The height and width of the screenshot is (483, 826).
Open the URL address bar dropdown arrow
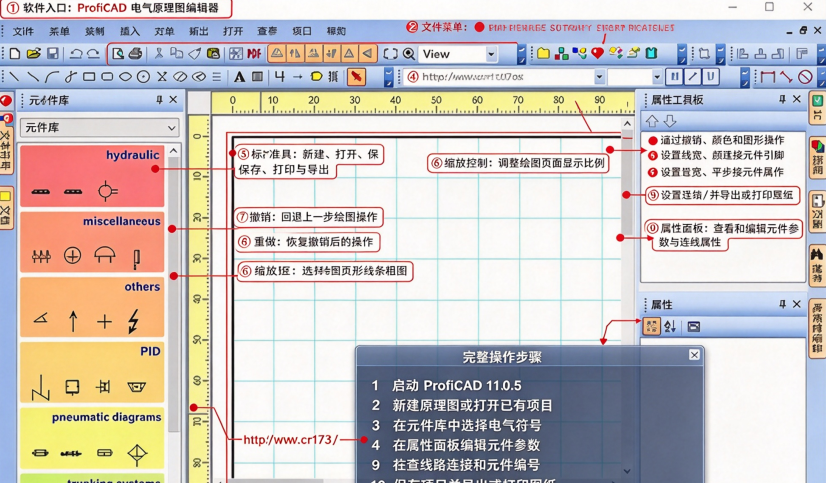coord(599,77)
